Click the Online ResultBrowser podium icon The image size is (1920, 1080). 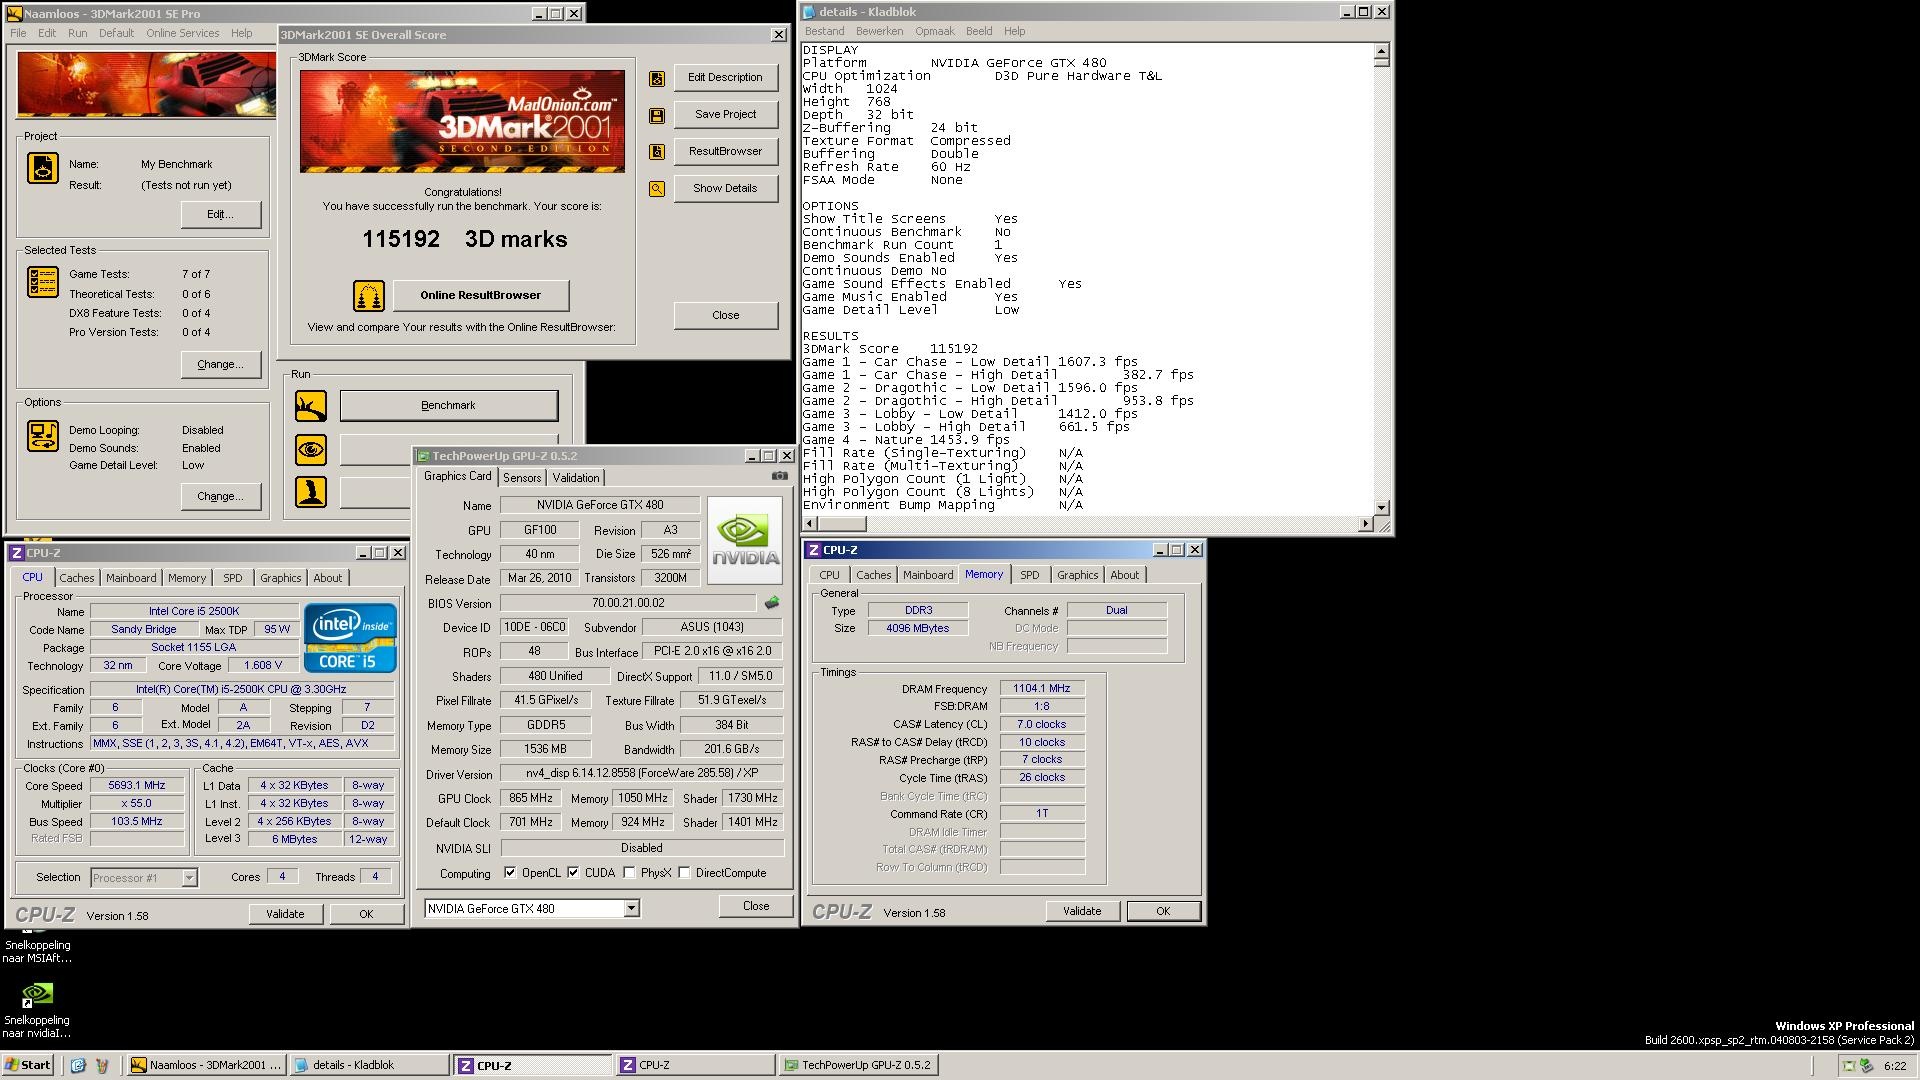click(x=368, y=296)
